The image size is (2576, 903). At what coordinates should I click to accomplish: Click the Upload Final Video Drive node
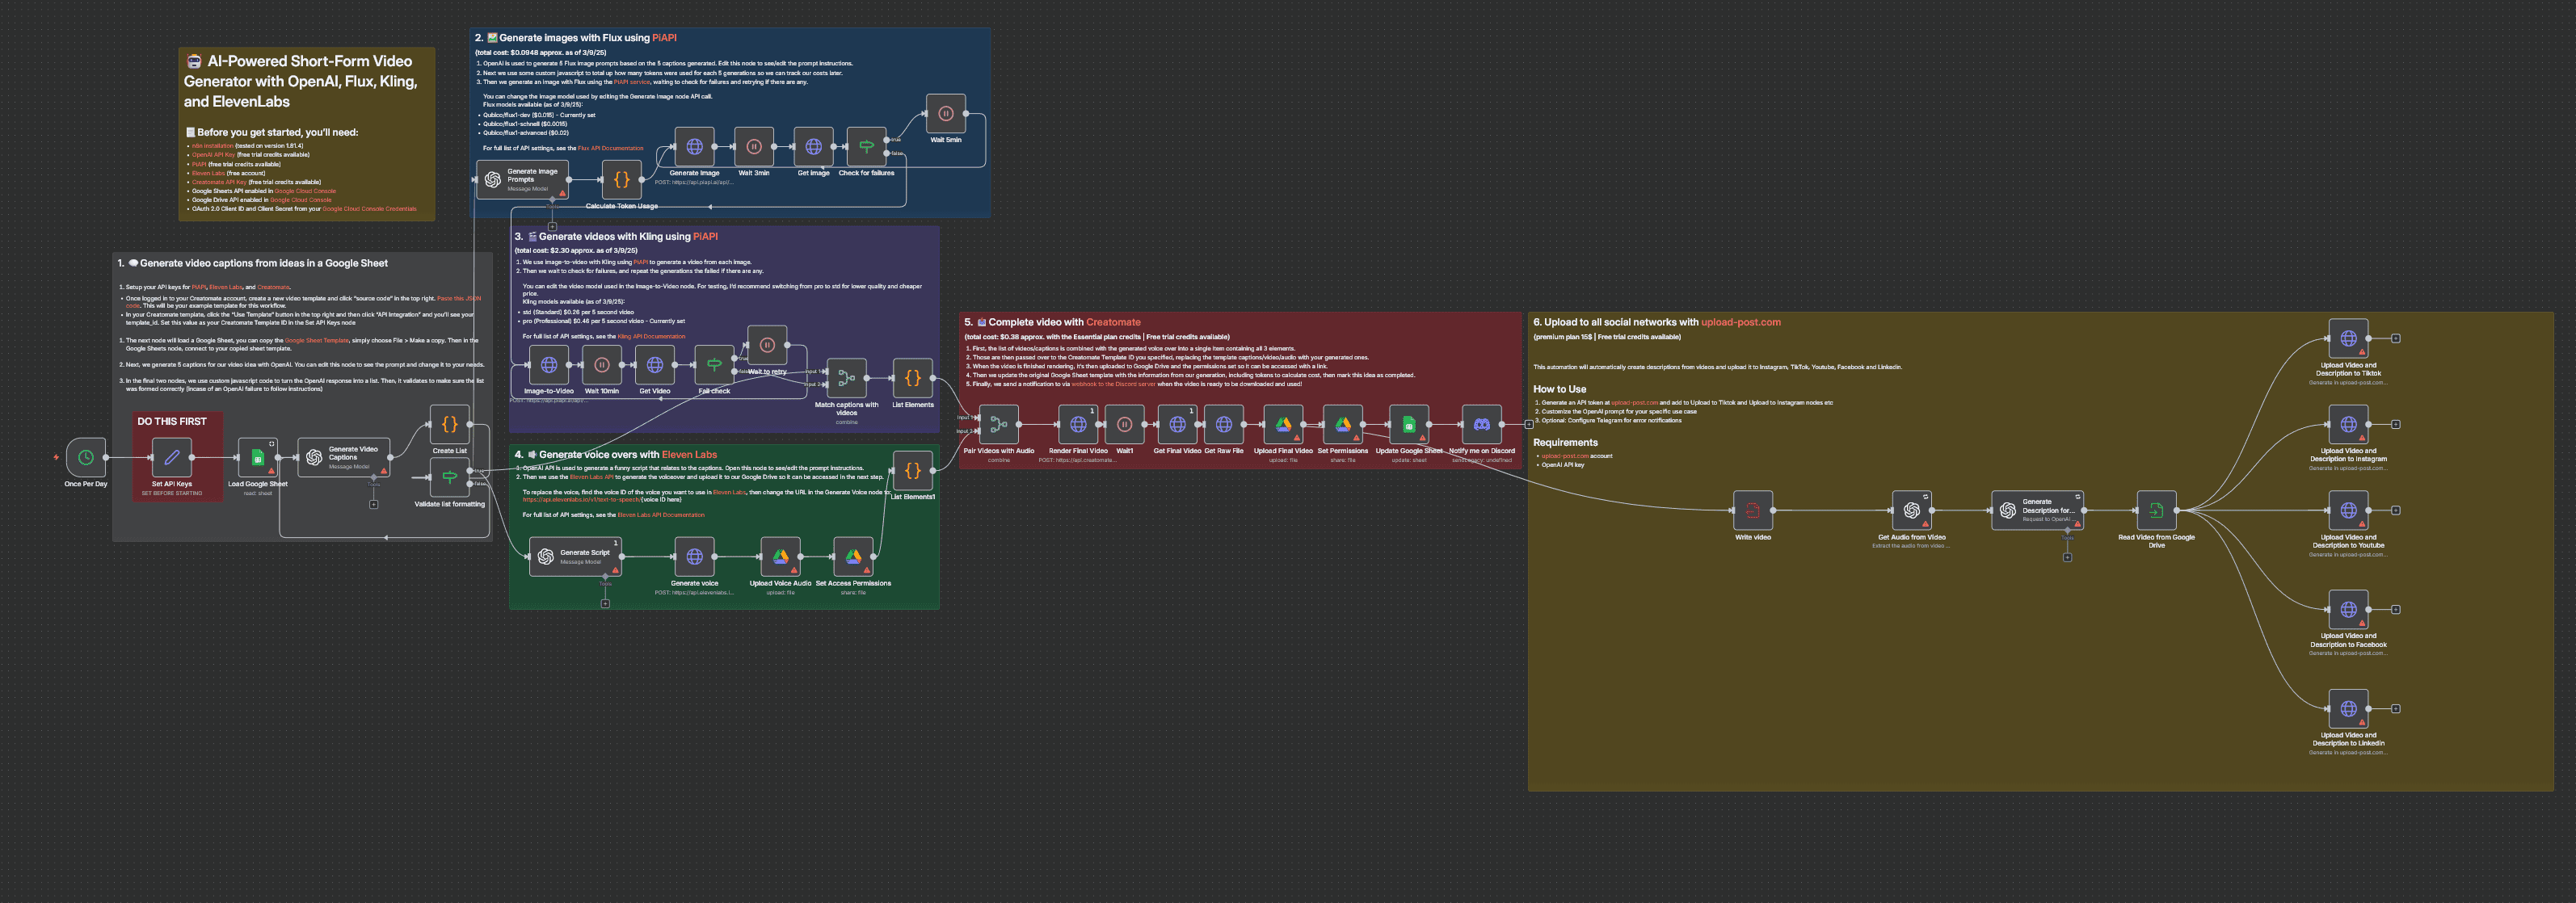(1283, 424)
